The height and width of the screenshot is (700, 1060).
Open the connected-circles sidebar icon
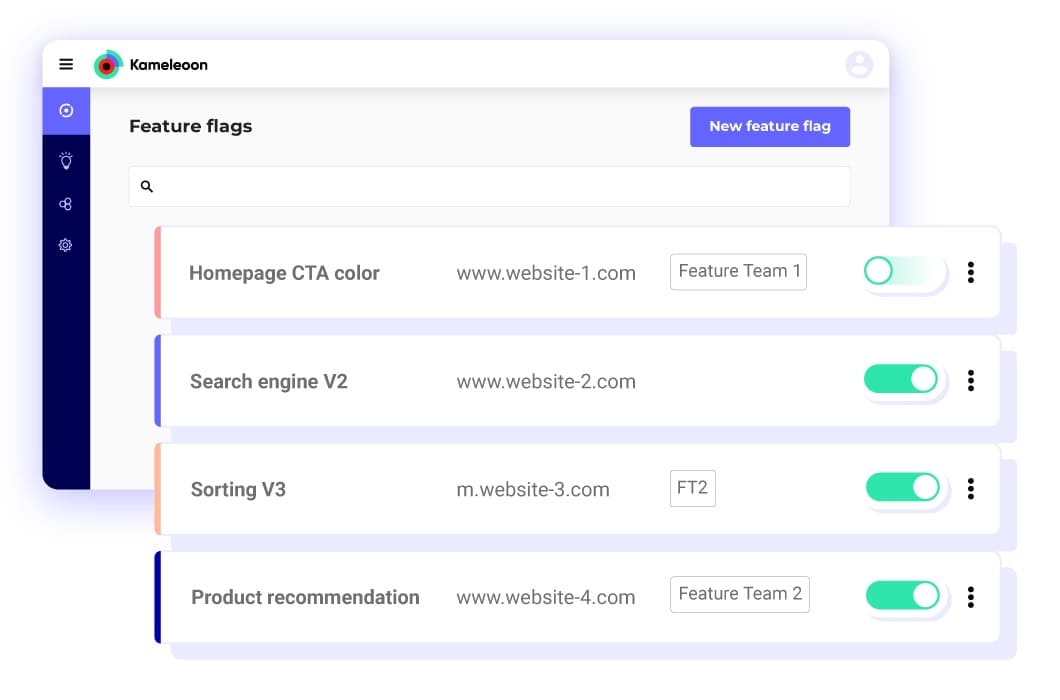coord(66,204)
